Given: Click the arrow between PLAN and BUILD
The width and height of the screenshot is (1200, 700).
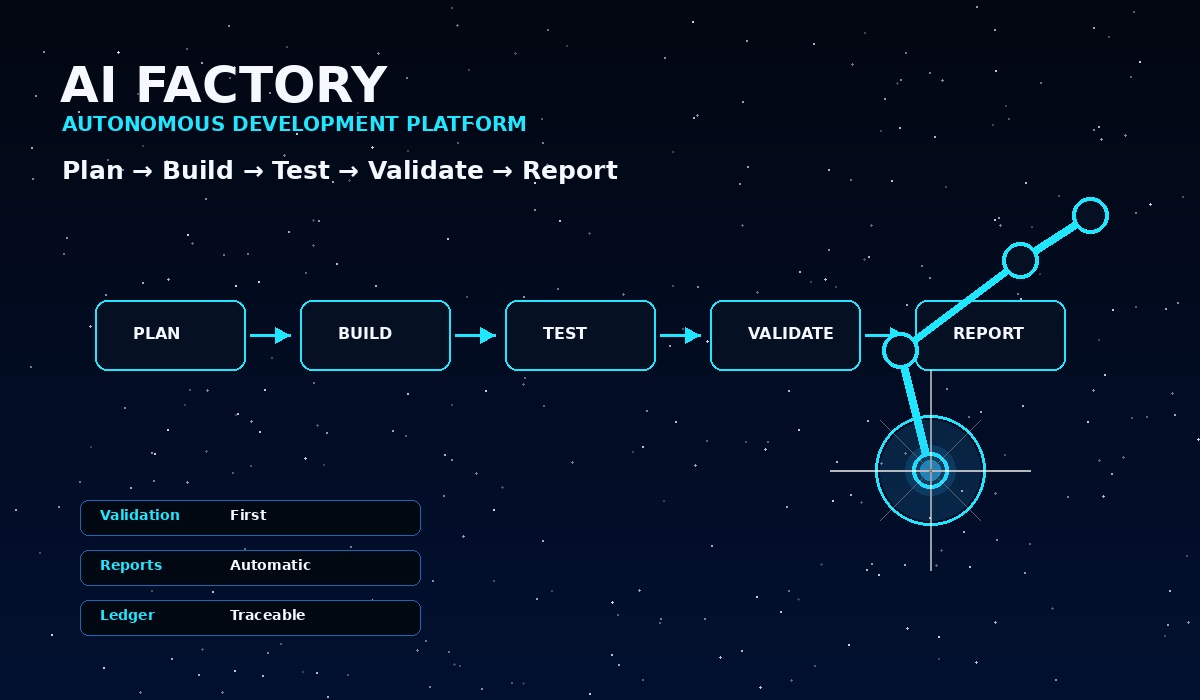Looking at the screenshot, I should coord(270,335).
